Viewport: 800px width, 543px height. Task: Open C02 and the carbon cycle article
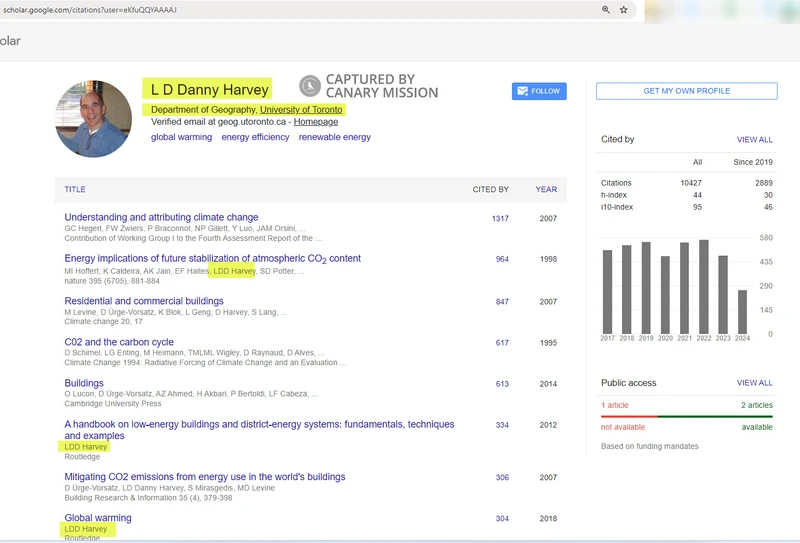pos(119,342)
